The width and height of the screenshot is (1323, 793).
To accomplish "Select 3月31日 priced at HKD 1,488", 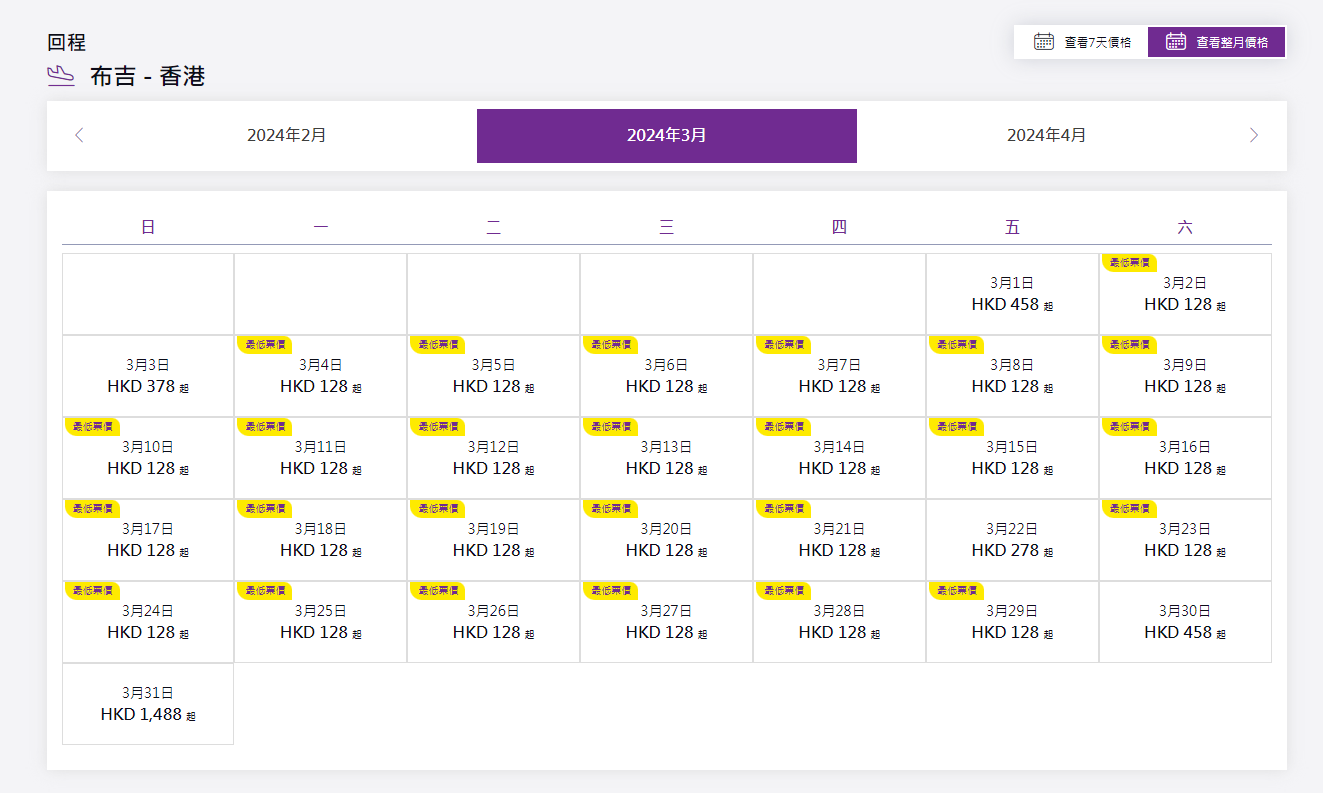I will tap(148, 704).
